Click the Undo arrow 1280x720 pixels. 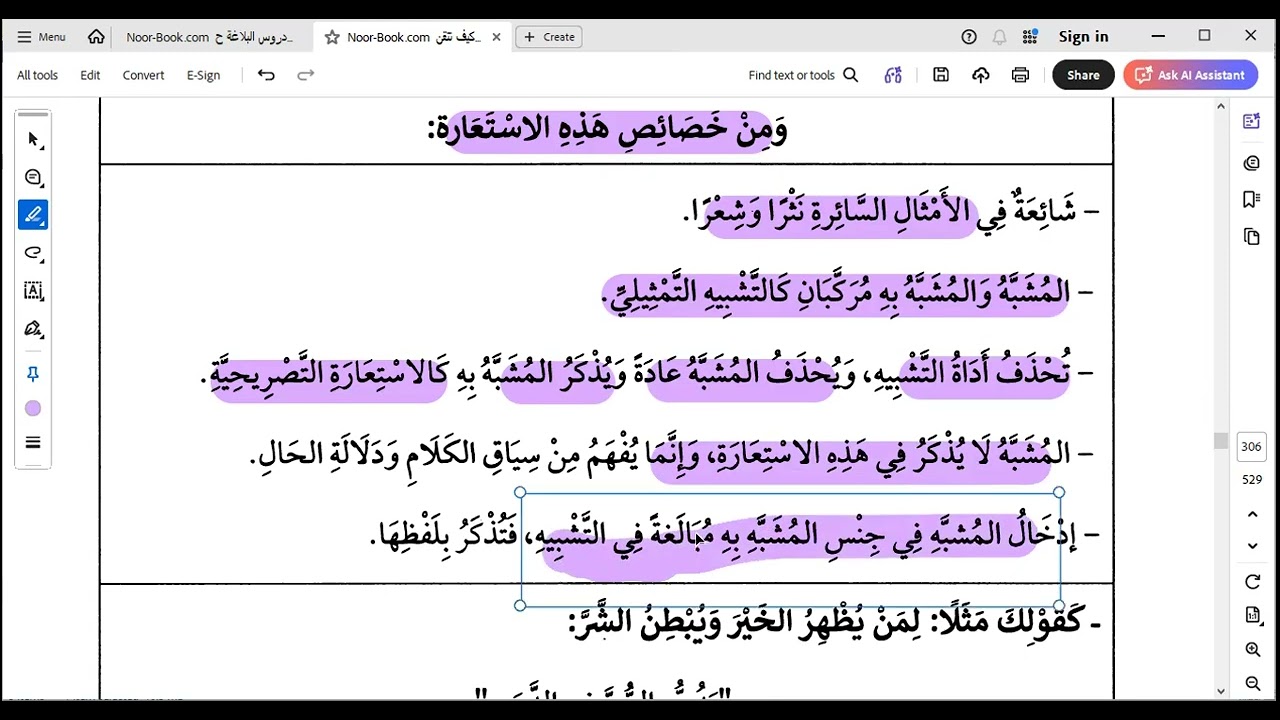(266, 75)
